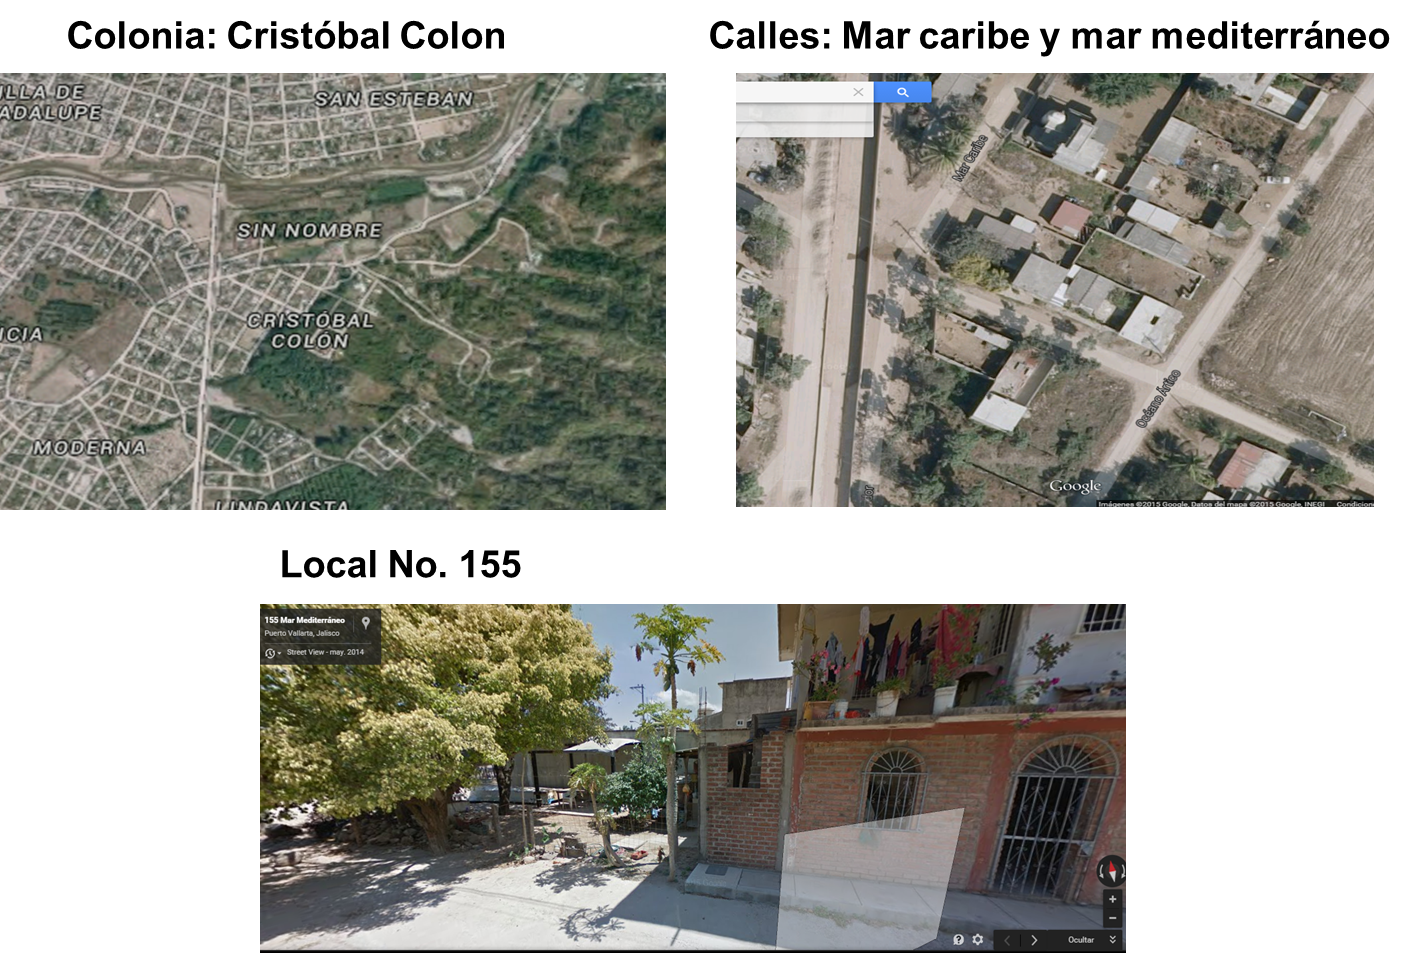Click the CRISTÓBAL COLÓN label on the satellite map
Viewport: 1414px width, 953px height.
coord(310,330)
